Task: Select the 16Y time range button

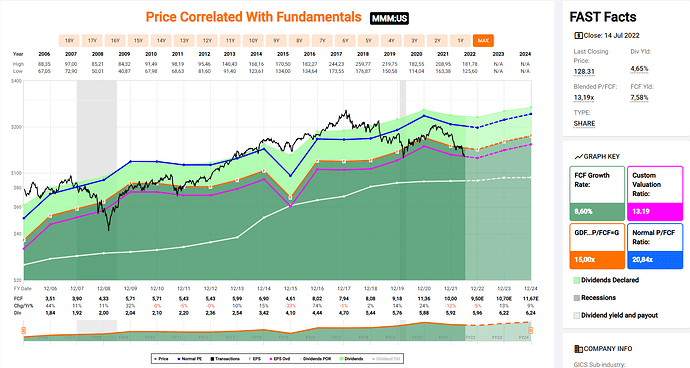Action: [115, 40]
